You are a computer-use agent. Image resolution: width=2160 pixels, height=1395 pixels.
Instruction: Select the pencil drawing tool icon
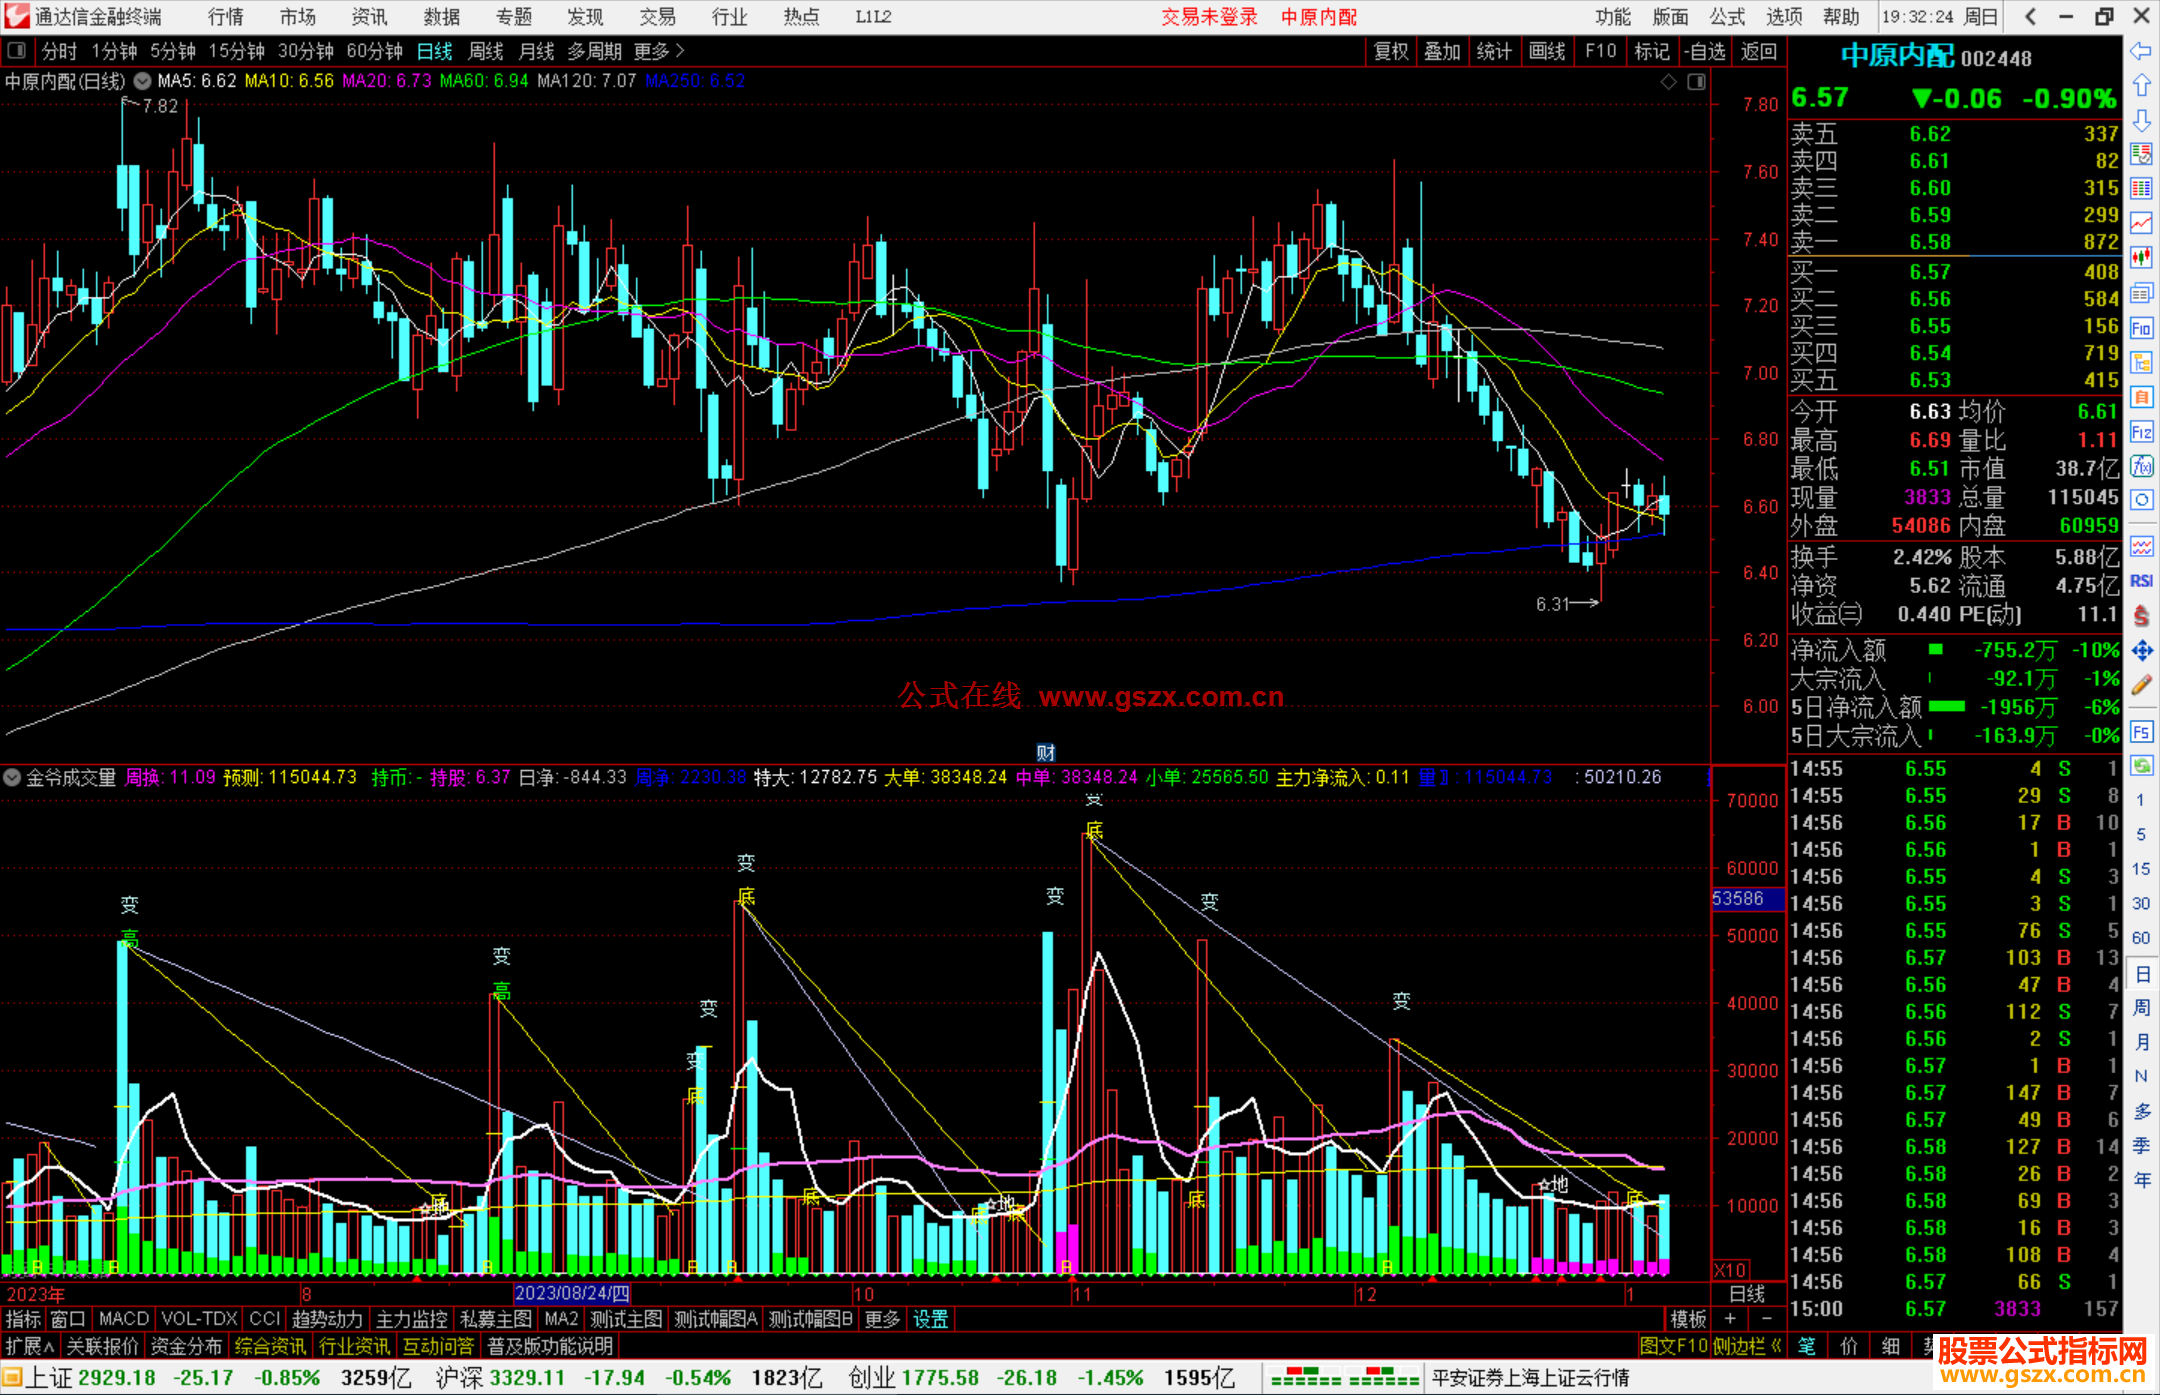(x=2141, y=686)
